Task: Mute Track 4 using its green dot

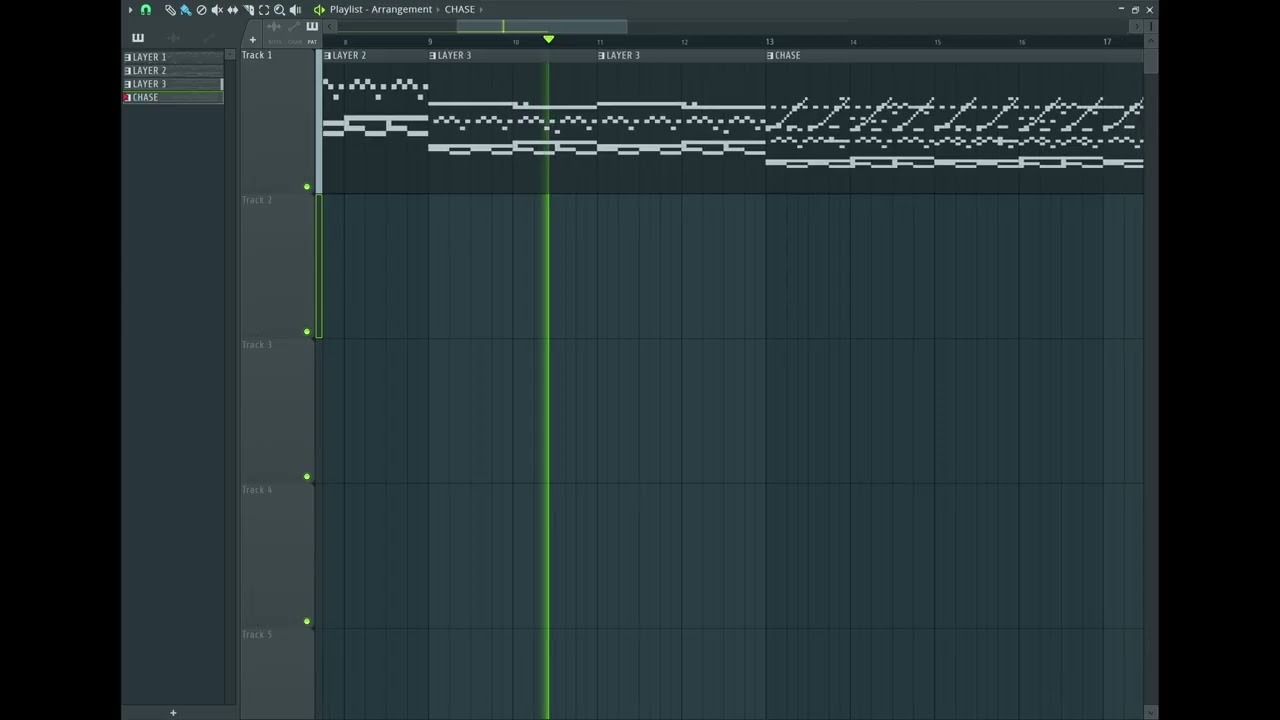Action: click(x=307, y=622)
